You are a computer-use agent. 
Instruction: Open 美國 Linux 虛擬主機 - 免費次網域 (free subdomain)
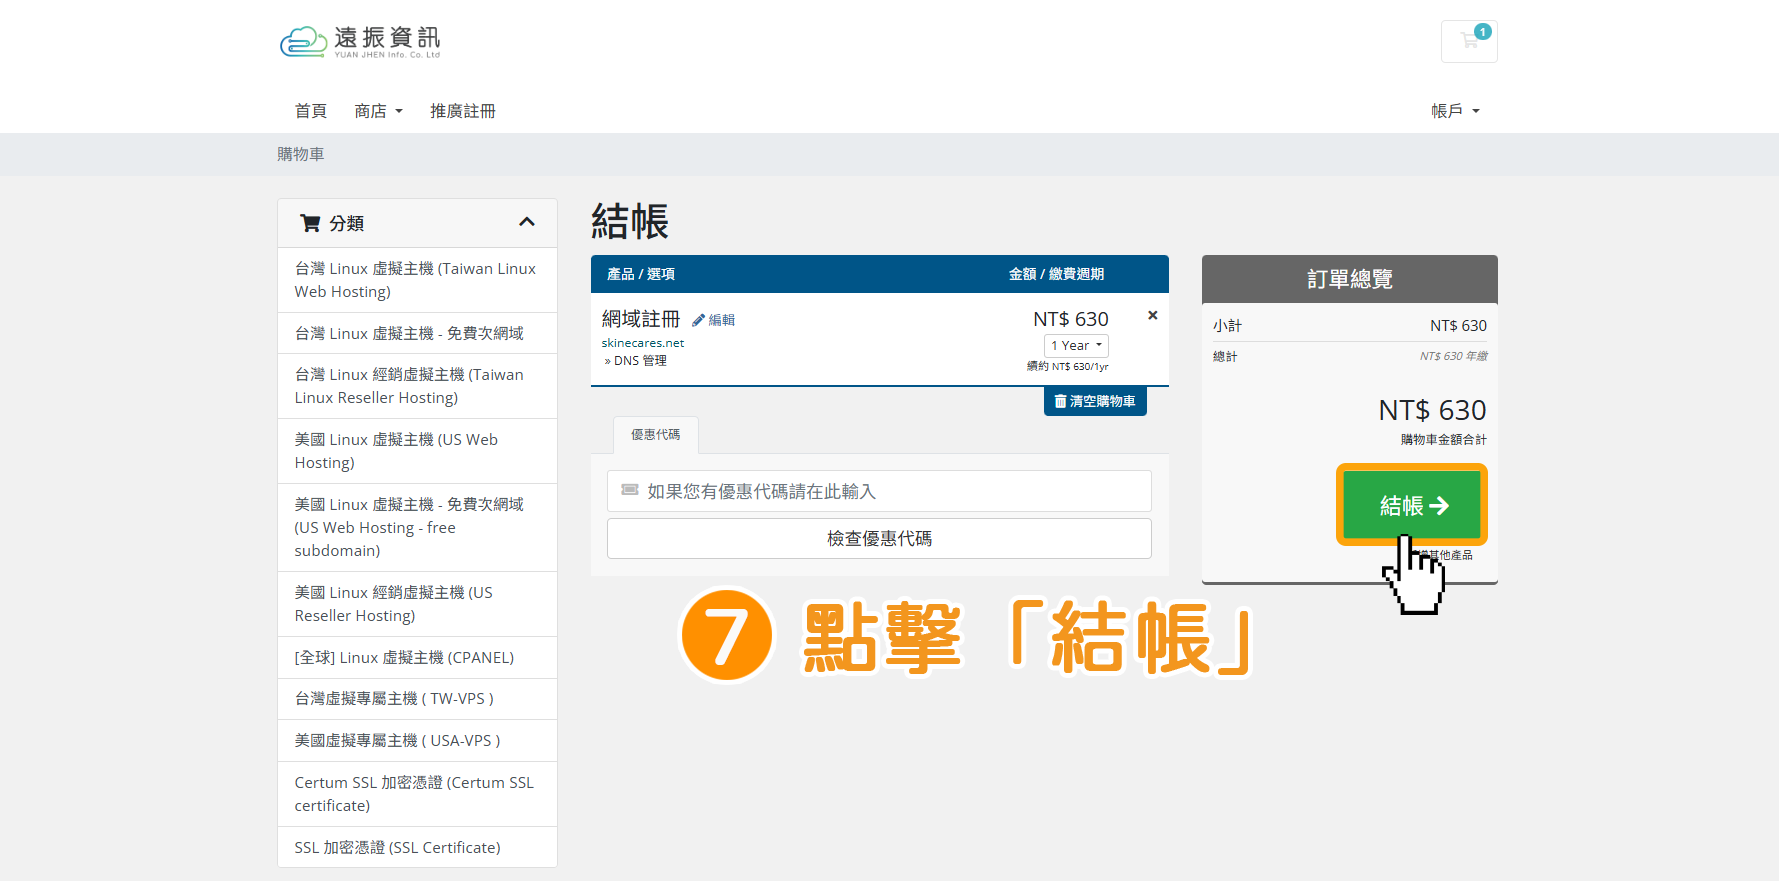417,527
